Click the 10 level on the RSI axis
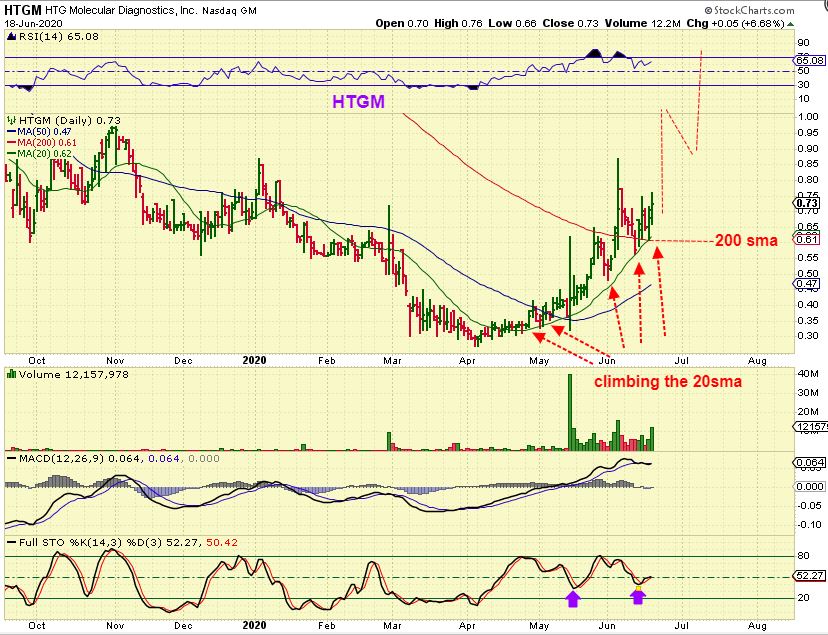828x635 pixels. [x=803, y=99]
